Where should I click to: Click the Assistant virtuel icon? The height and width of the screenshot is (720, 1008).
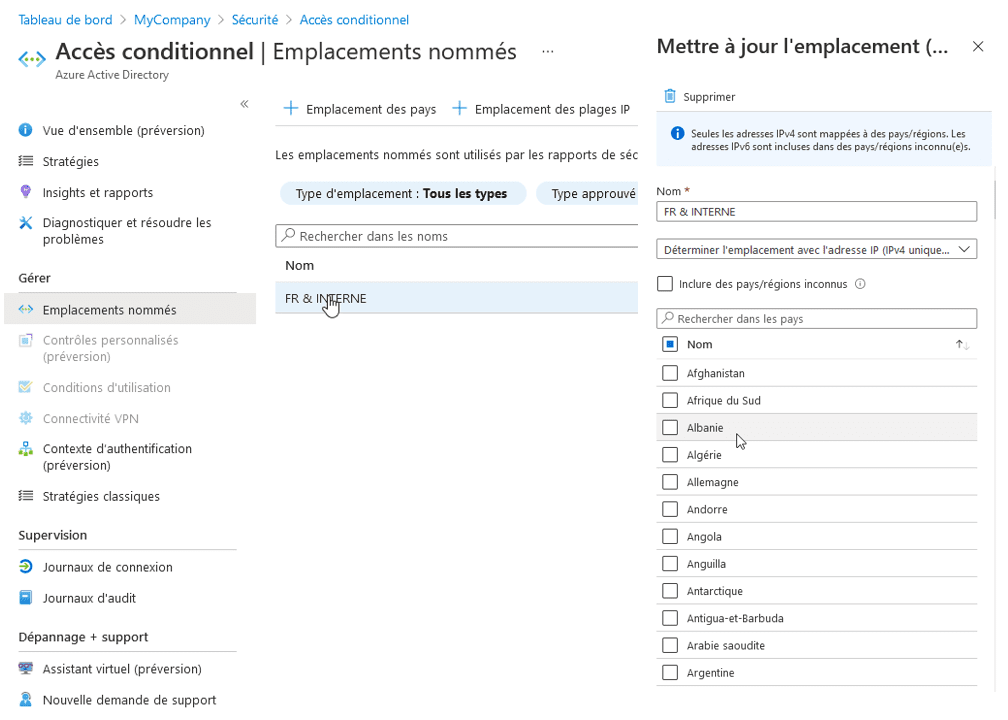tap(26, 669)
